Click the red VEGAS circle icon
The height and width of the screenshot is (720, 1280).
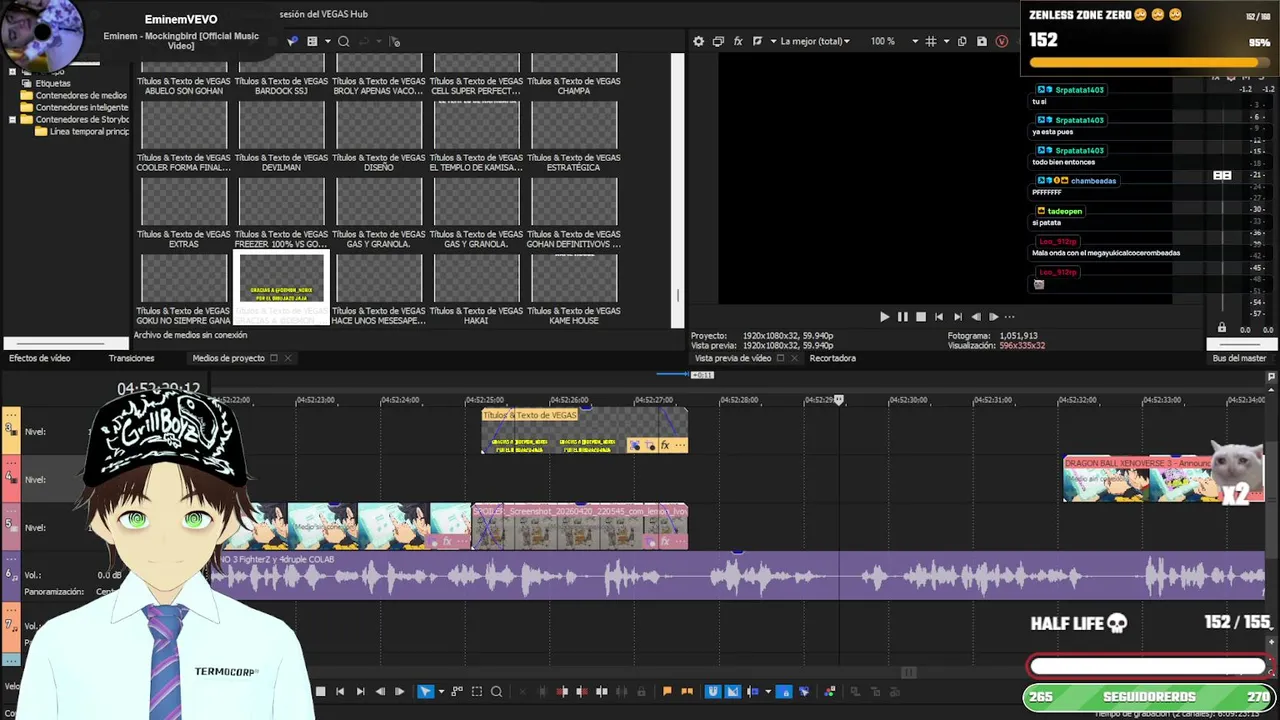pyautogui.click(x=1002, y=41)
